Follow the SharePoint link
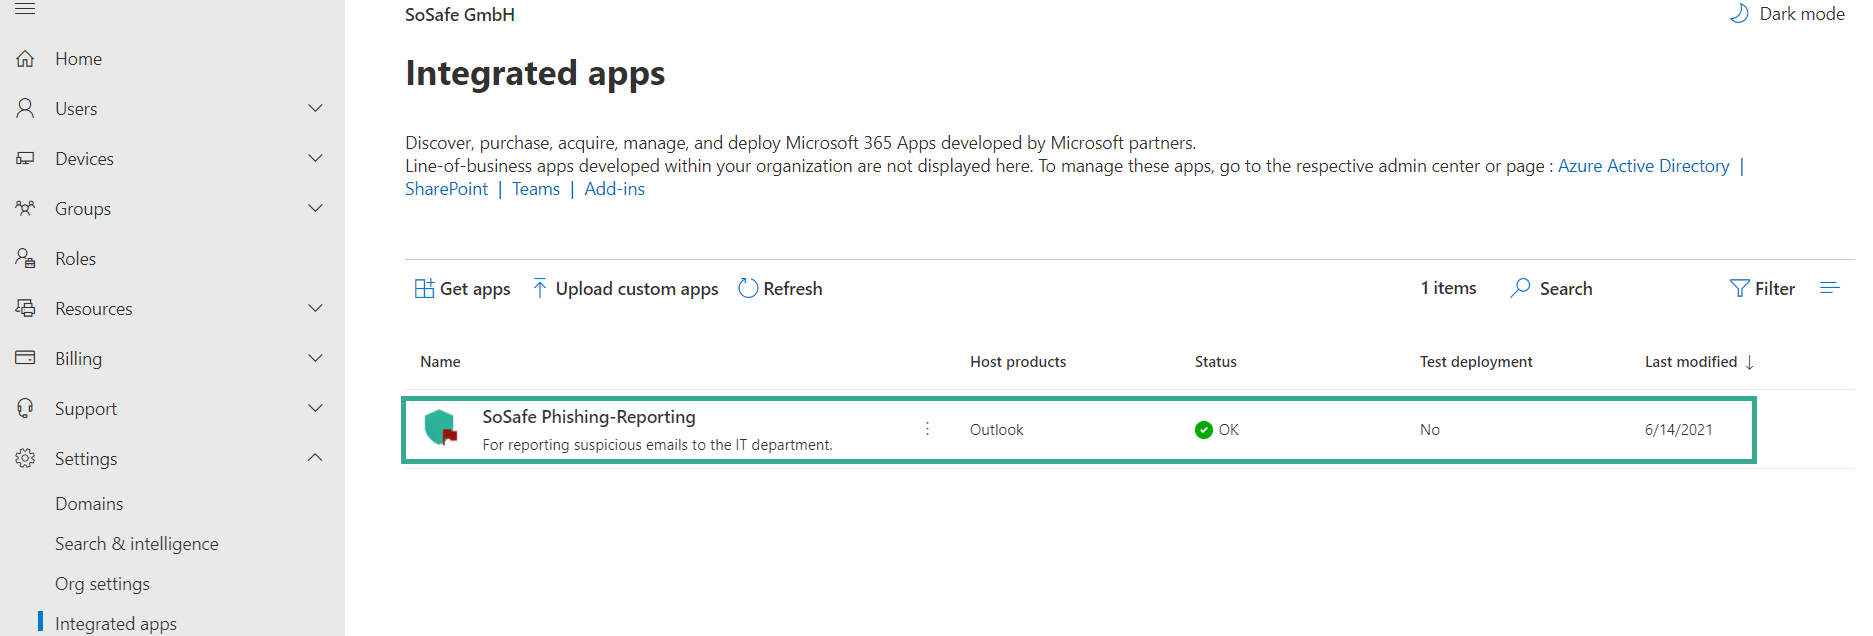This screenshot has width=1873, height=636. point(446,189)
